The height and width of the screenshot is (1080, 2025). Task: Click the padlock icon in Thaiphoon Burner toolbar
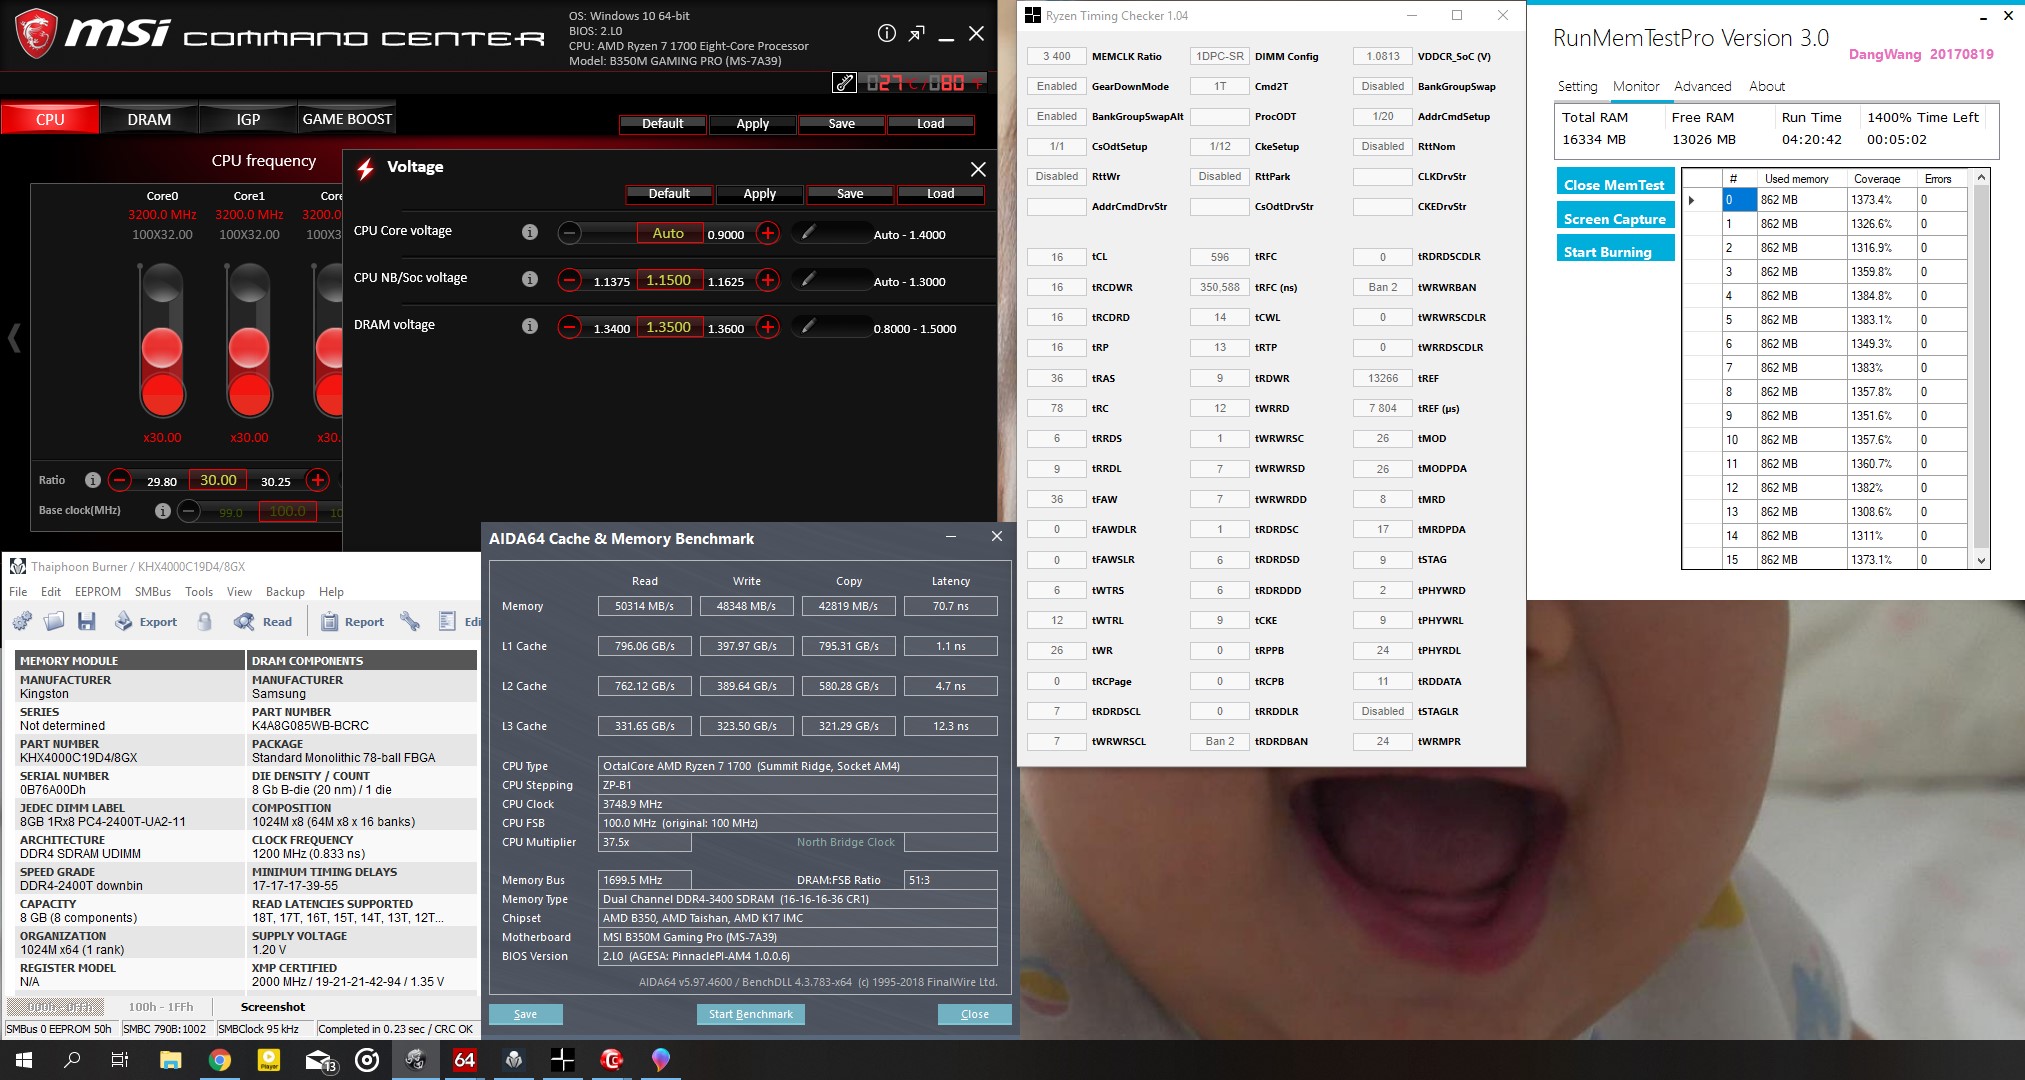click(x=205, y=621)
